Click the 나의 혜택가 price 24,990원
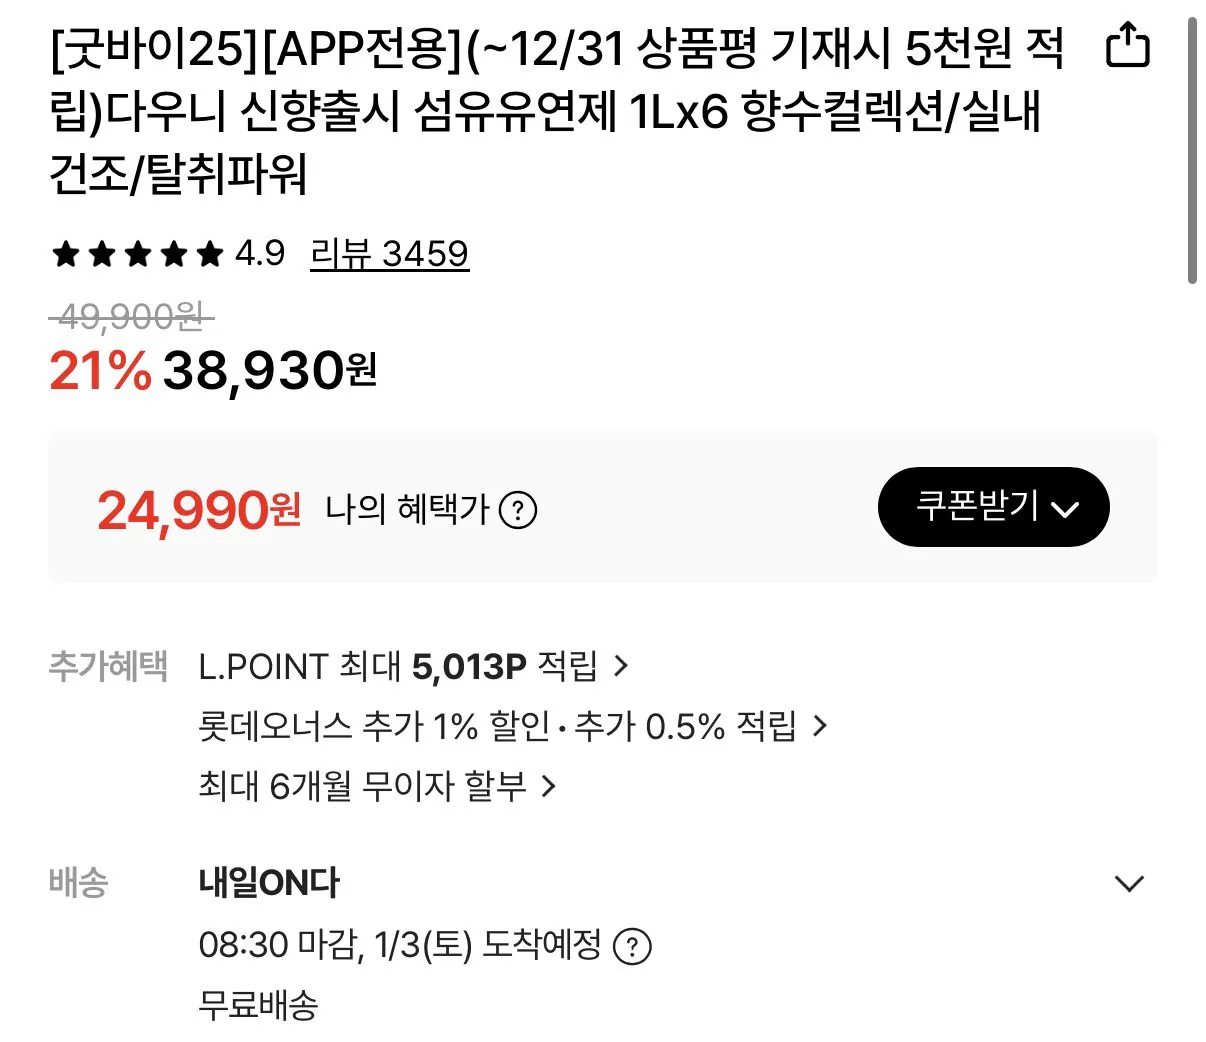The width and height of the screenshot is (1206, 1042). click(199, 510)
